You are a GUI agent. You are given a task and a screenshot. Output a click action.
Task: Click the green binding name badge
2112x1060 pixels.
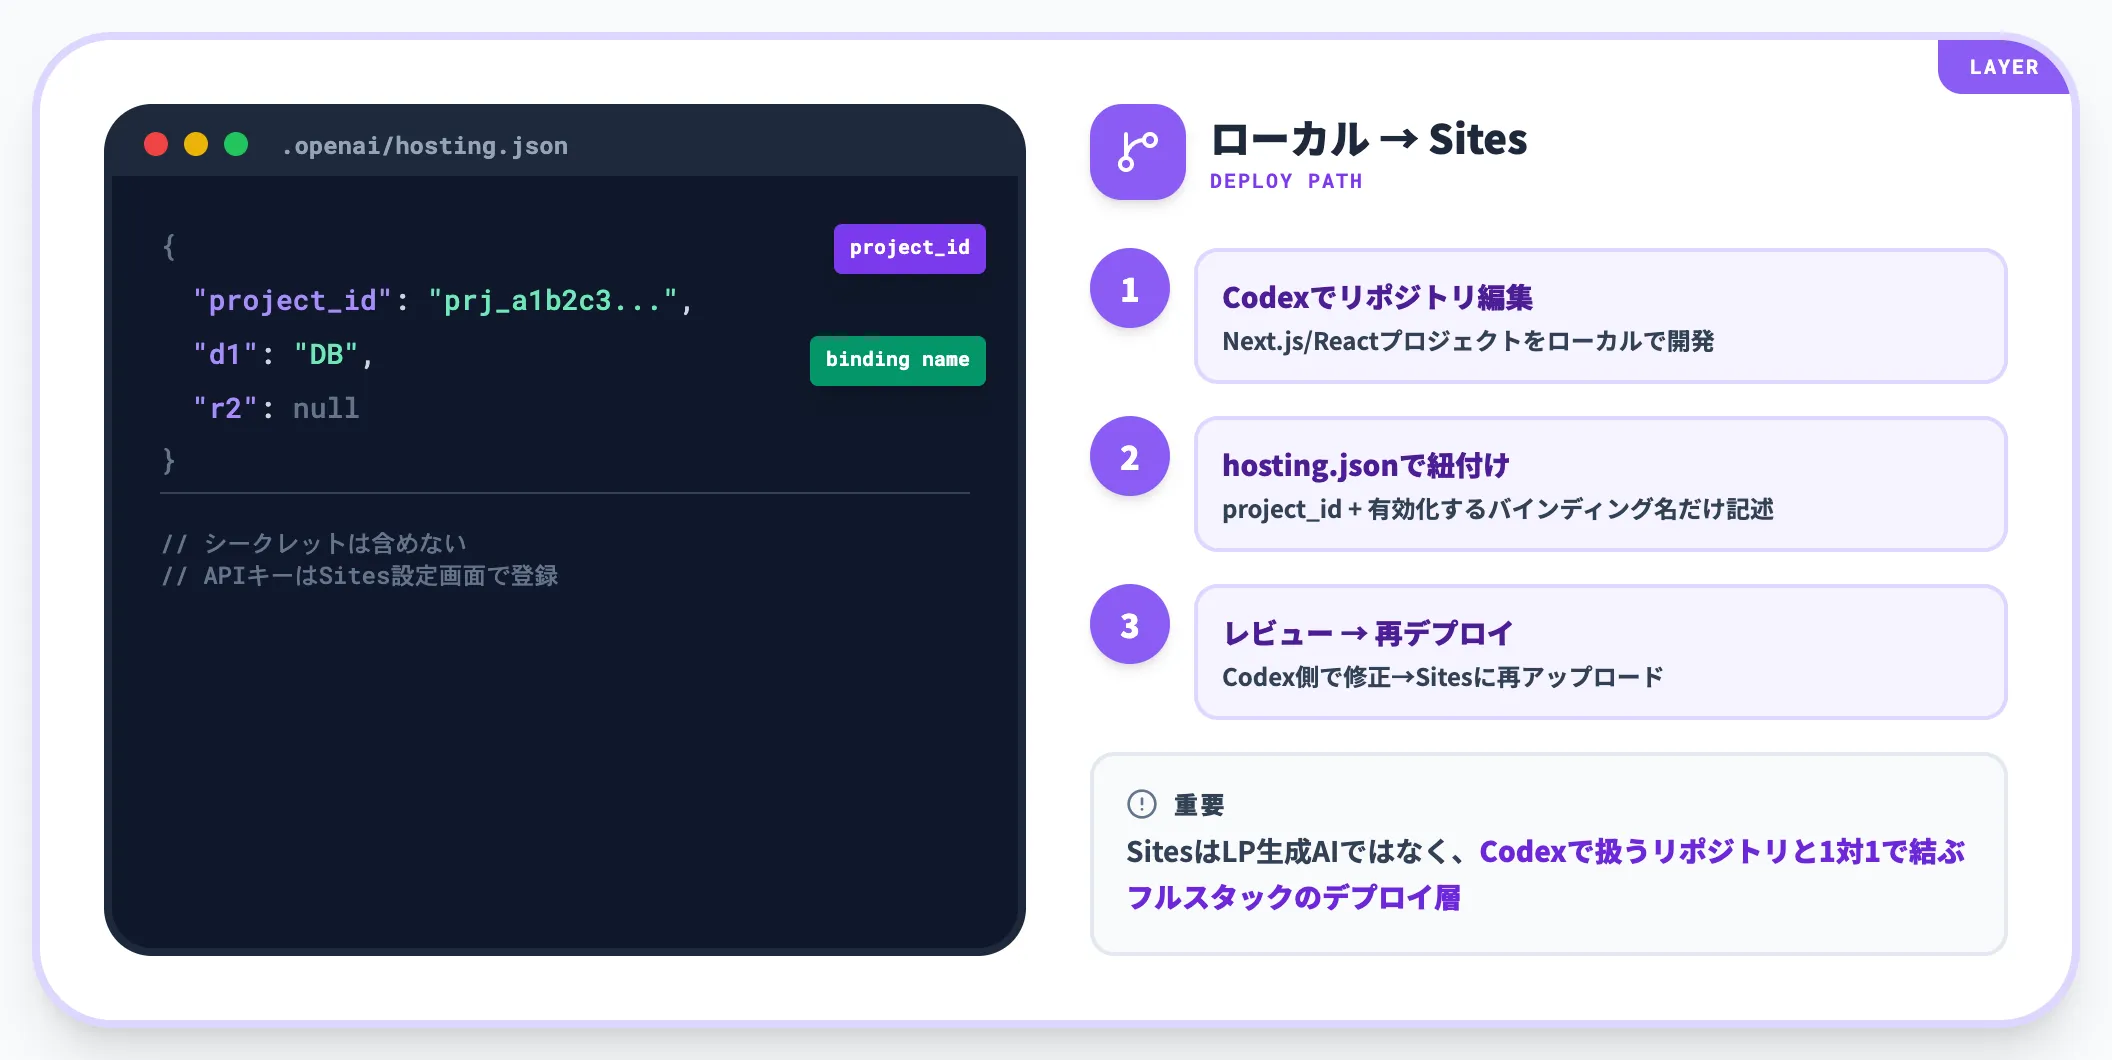[898, 360]
